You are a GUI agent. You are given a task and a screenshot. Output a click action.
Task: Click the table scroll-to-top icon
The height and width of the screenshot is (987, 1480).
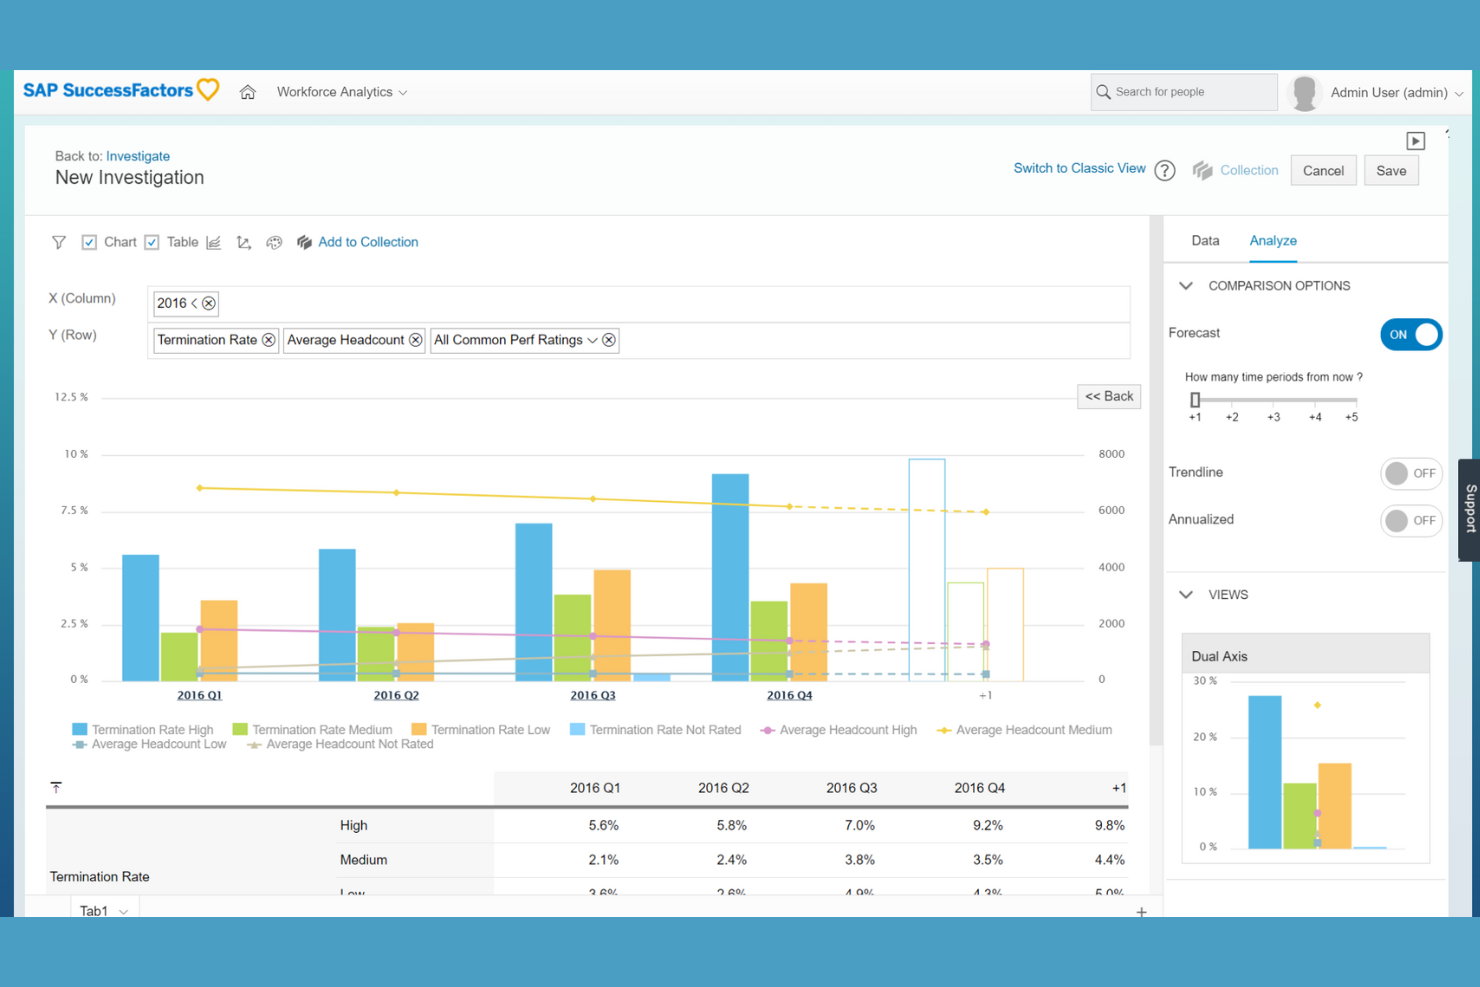56,788
